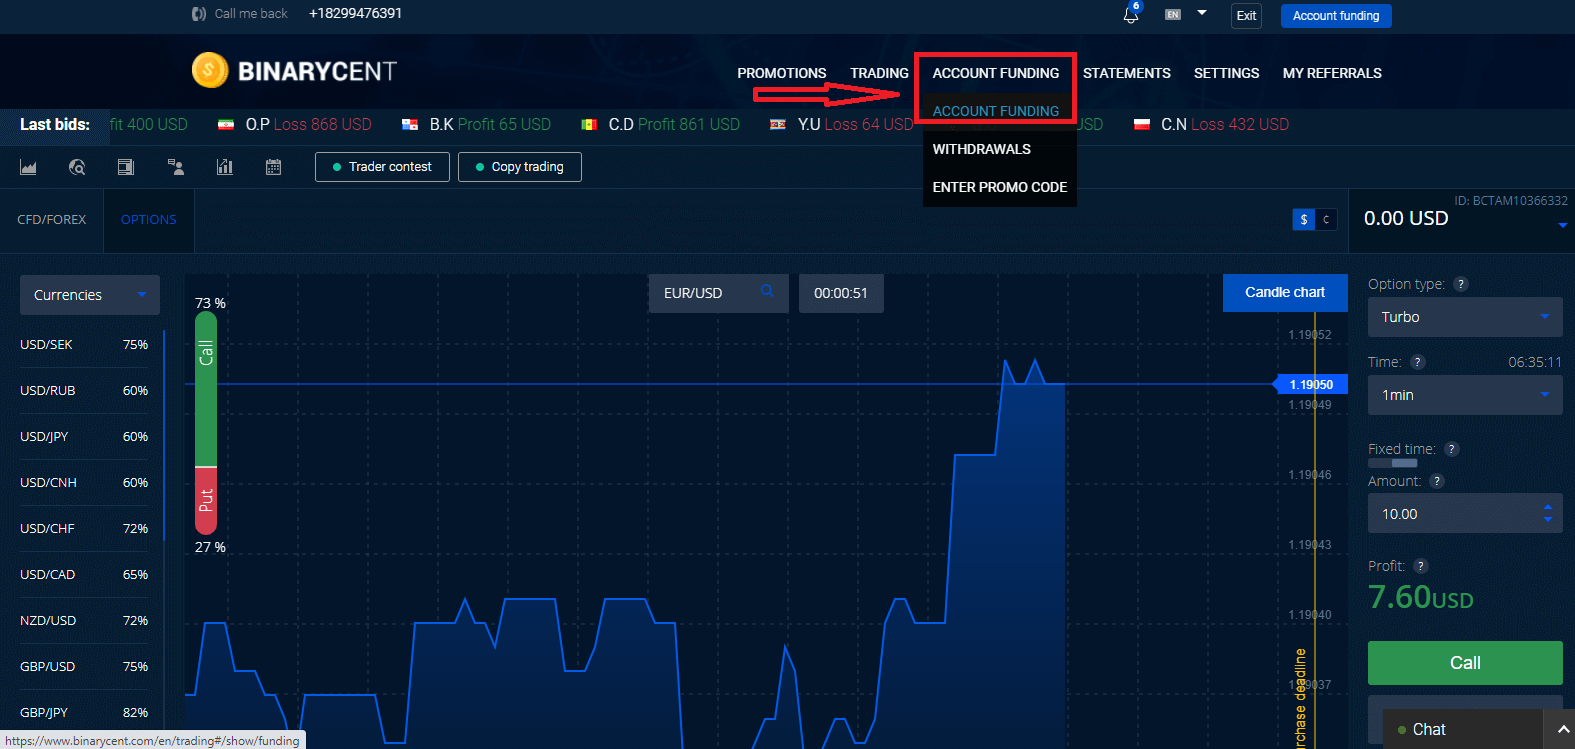This screenshot has height=749, width=1575.
Task: Click phone number +18299476391
Action: coord(355,14)
